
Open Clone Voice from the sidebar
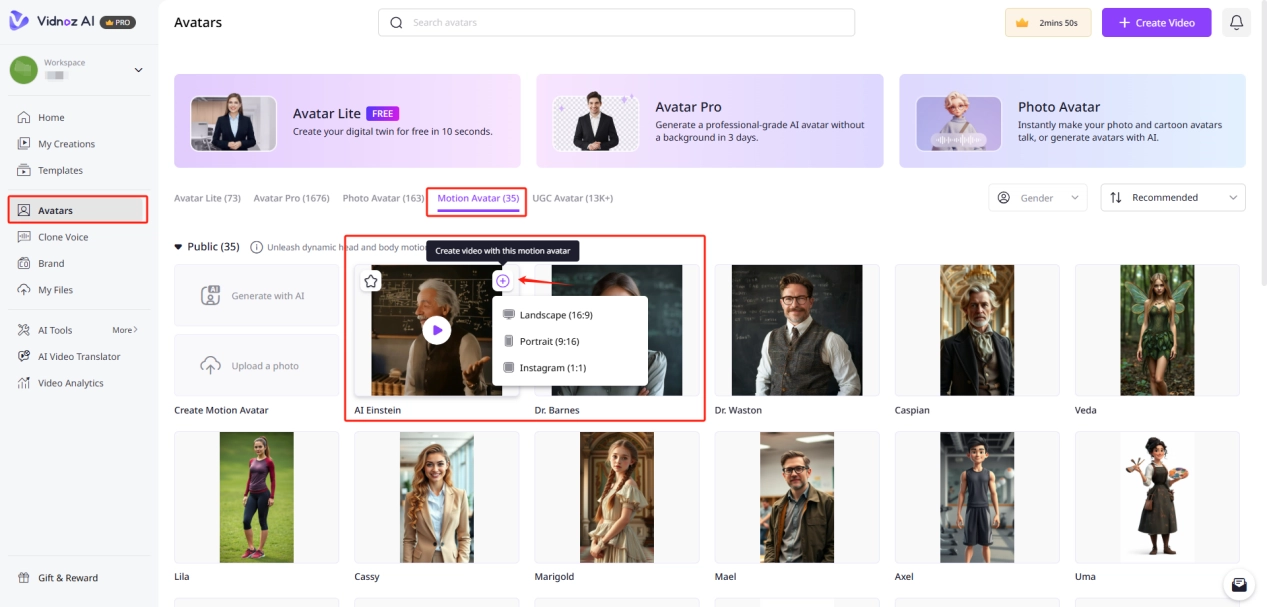coord(63,237)
